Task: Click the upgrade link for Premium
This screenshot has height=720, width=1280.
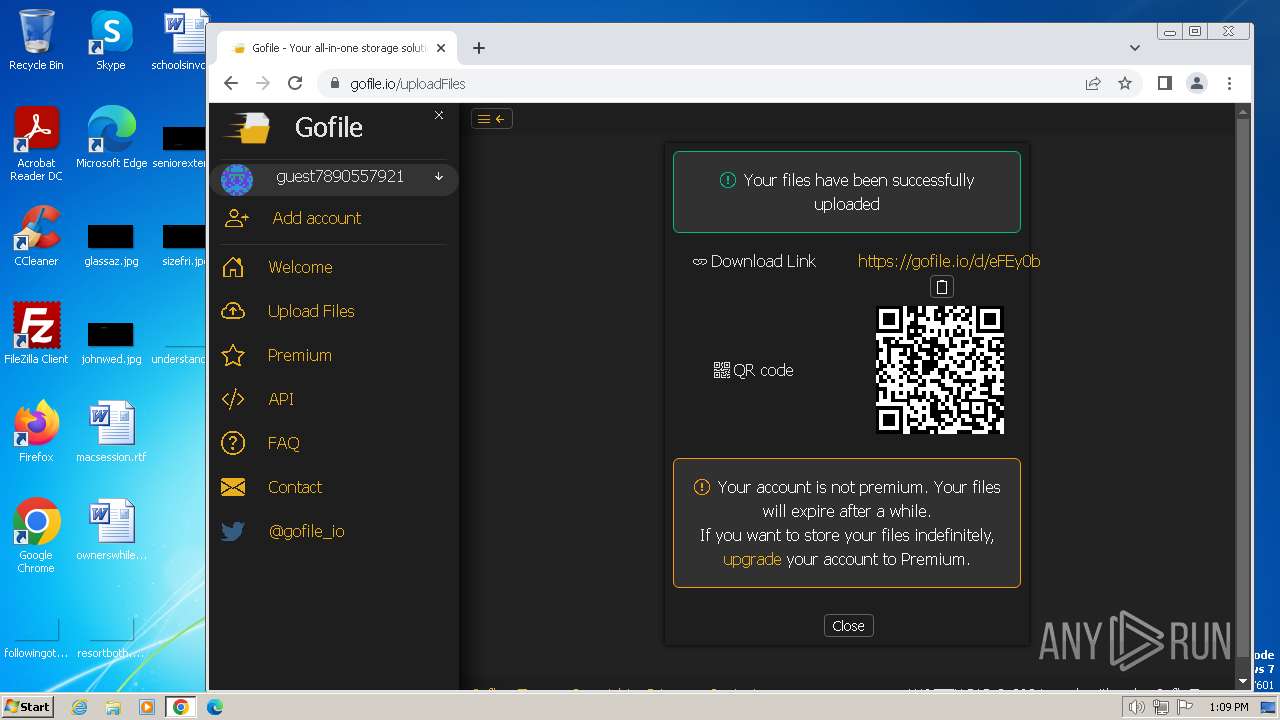Action: 752,559
